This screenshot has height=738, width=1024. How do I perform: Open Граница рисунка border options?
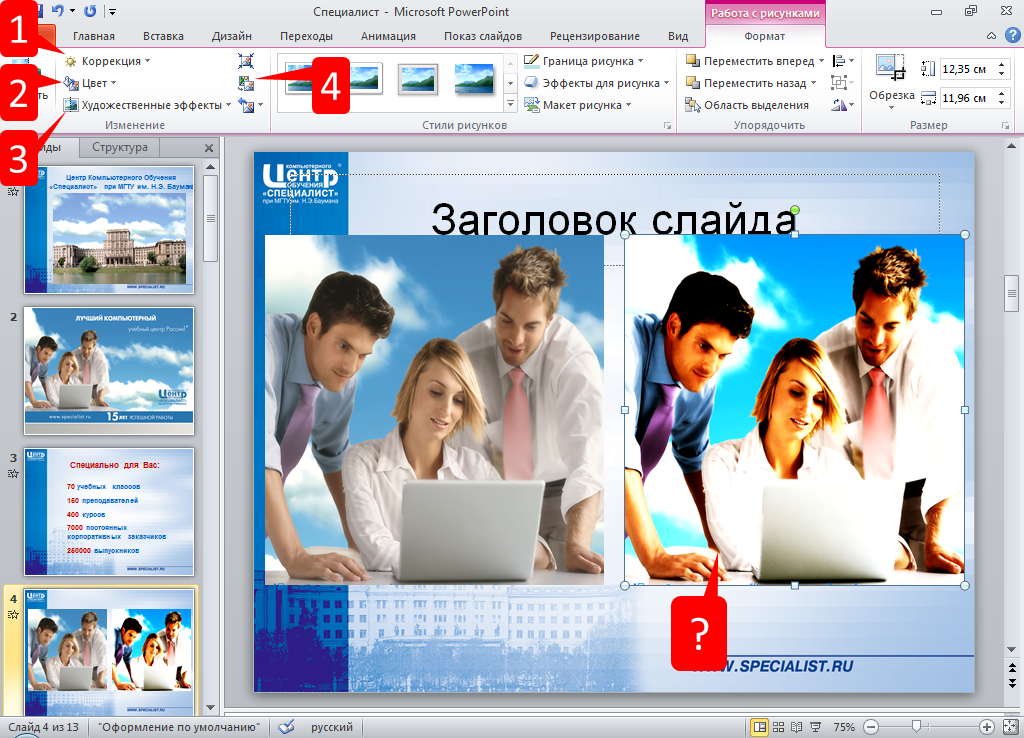(x=587, y=61)
